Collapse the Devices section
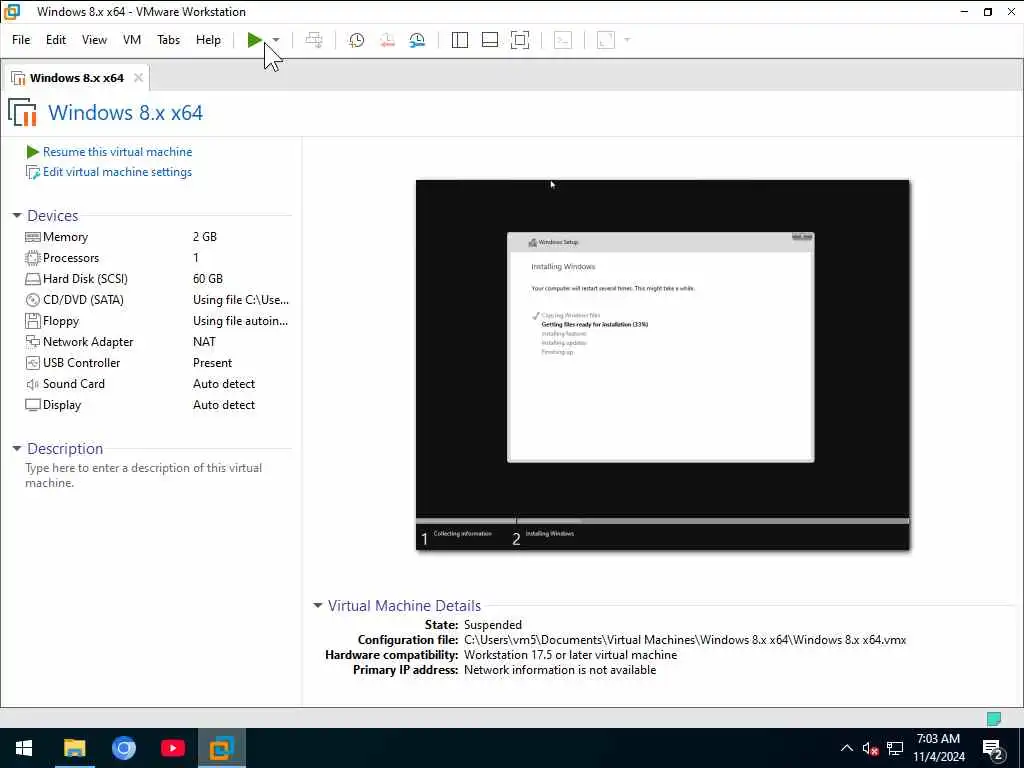 17,216
